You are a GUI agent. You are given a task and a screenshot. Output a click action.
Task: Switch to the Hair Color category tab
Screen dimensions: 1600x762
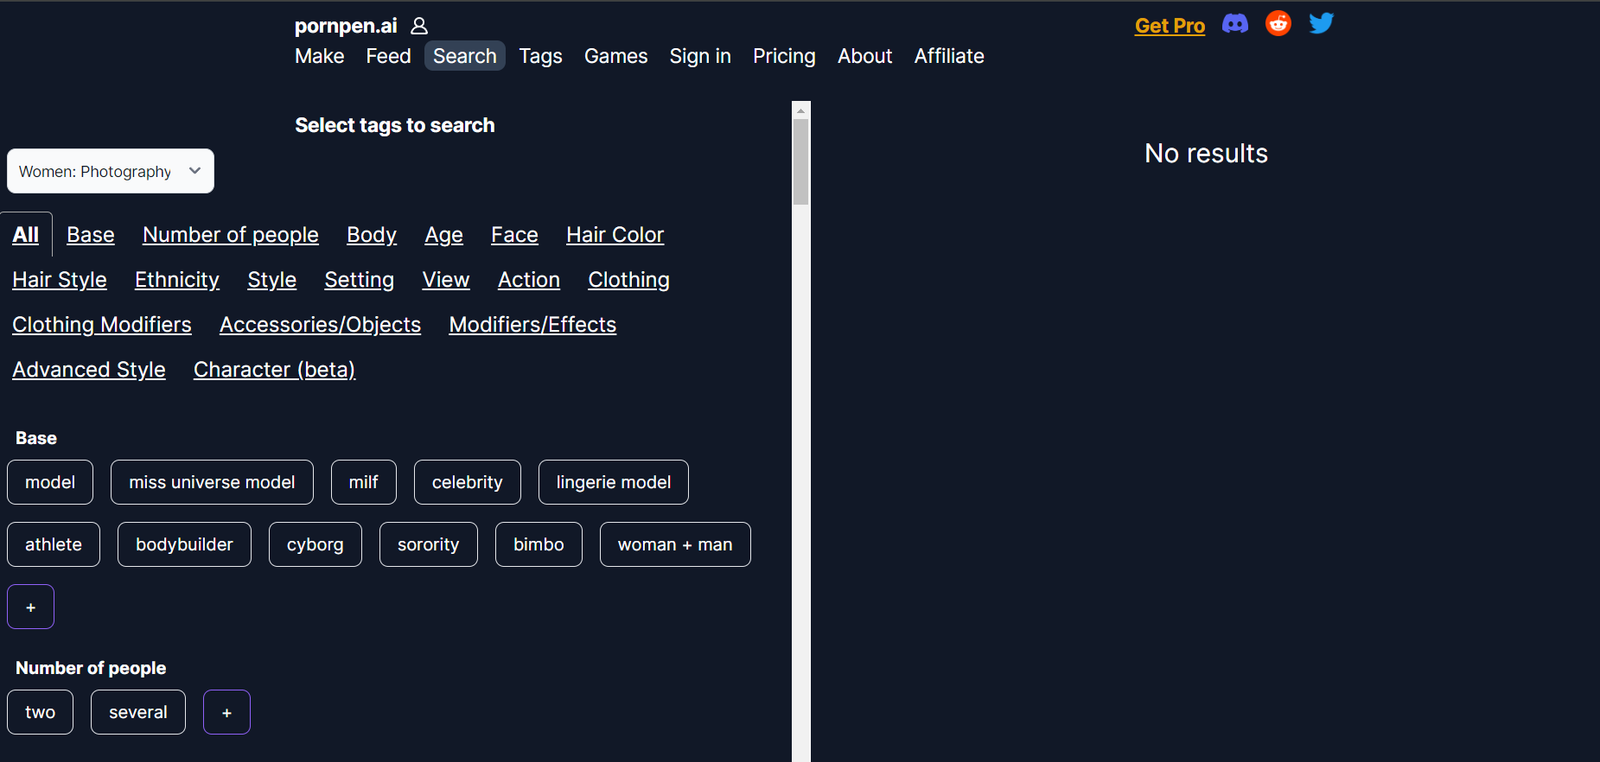(615, 235)
